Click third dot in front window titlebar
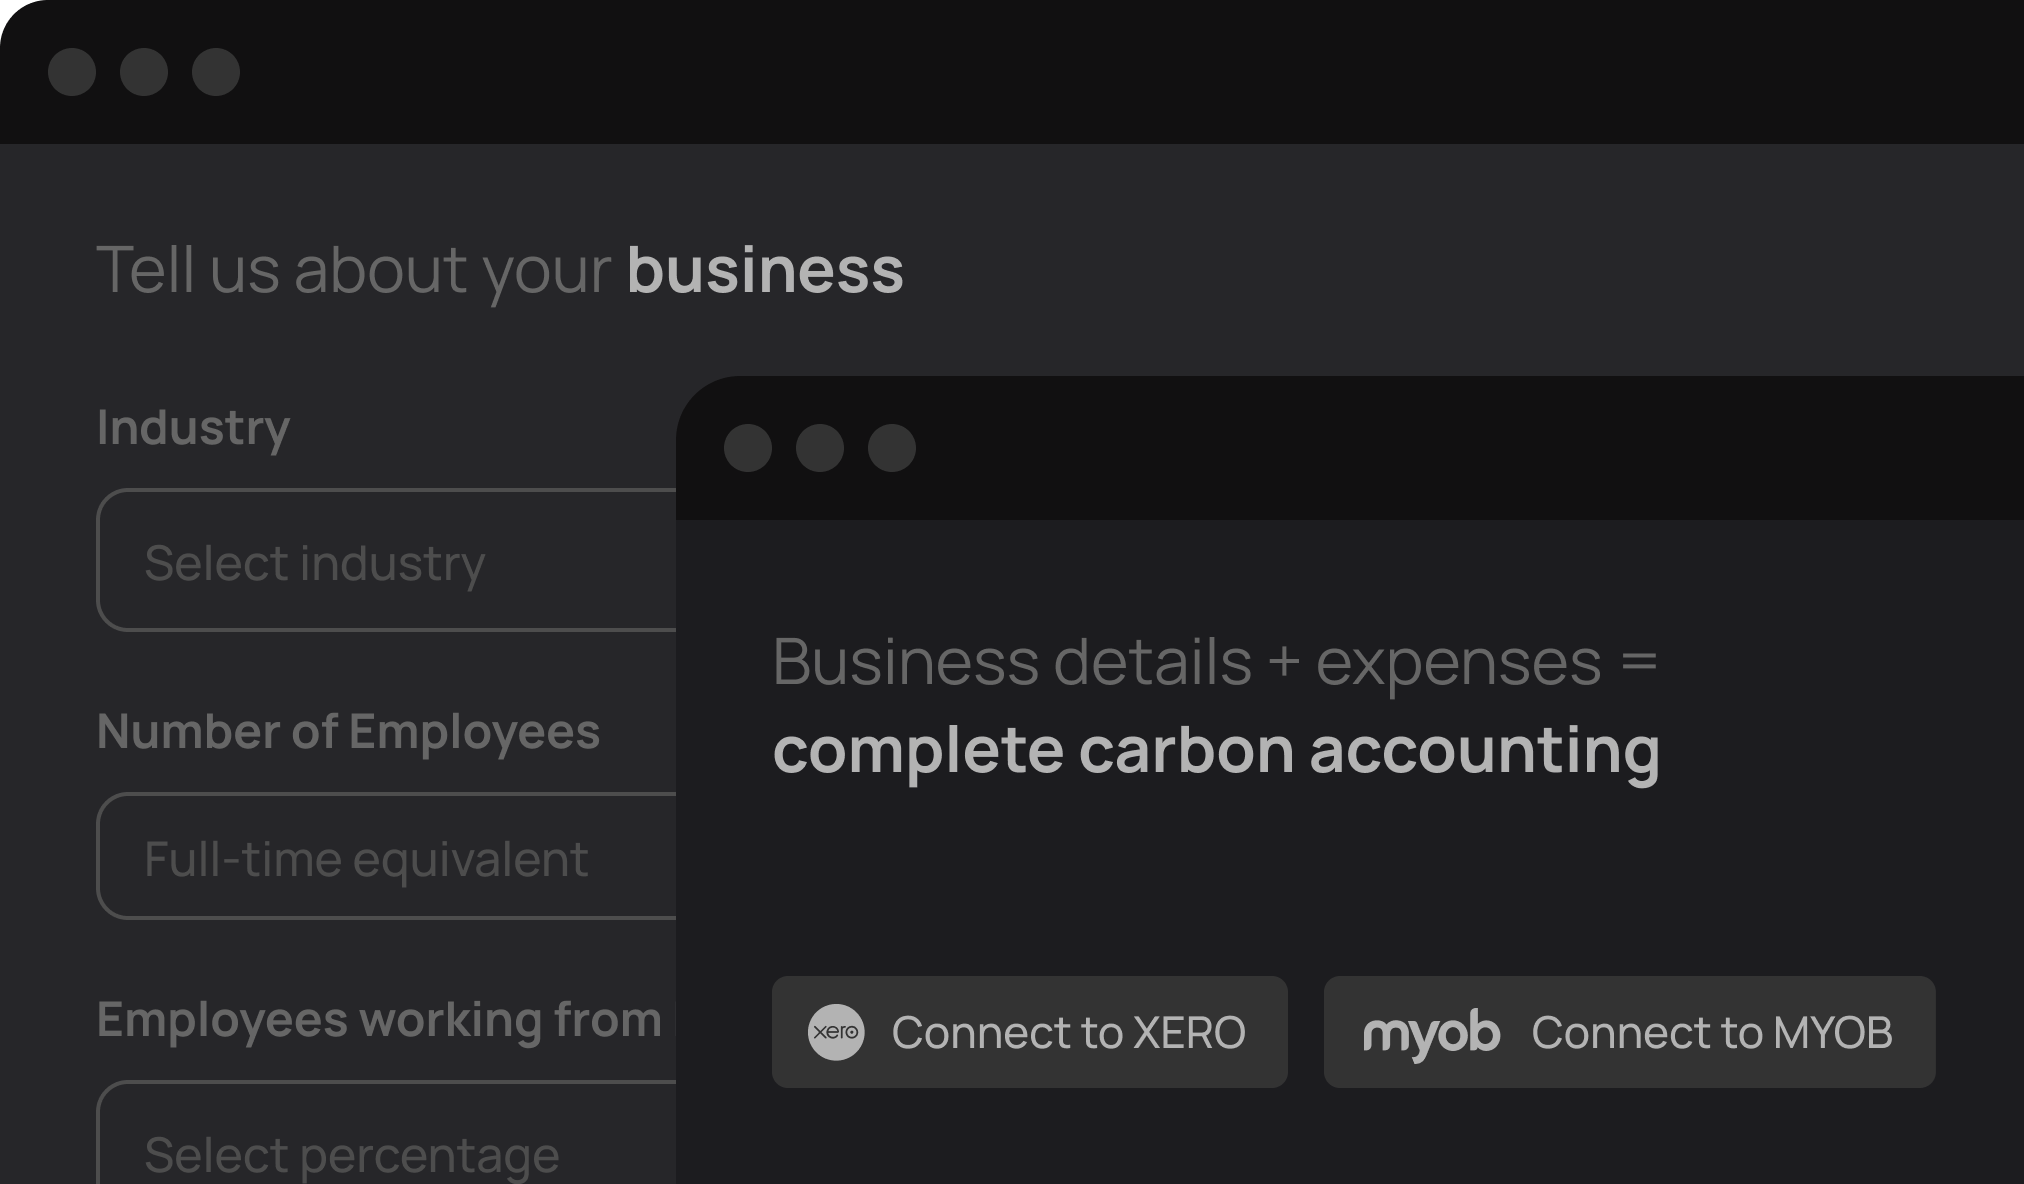2024x1184 pixels. click(892, 448)
